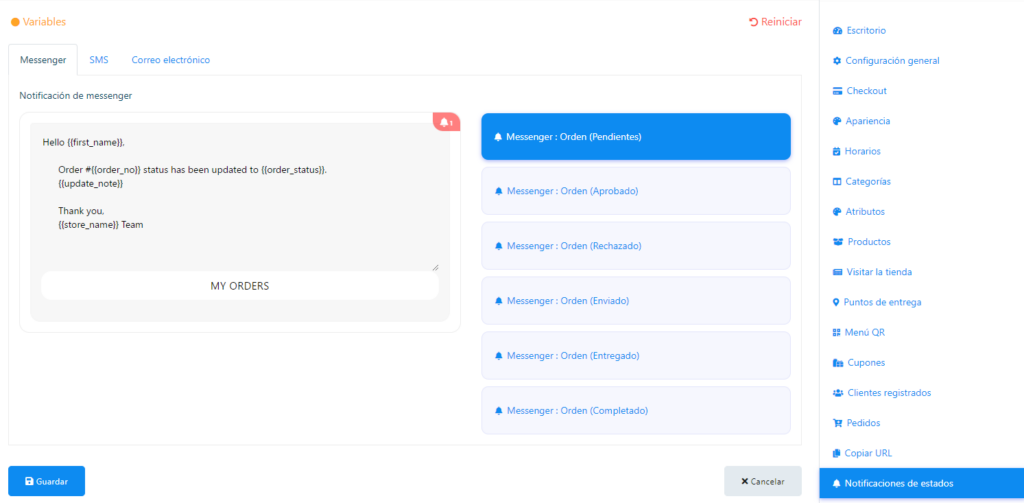Image resolution: width=1024 pixels, height=503 pixels.
Task: Click the Configuración general gear icon
Action: click(837, 61)
